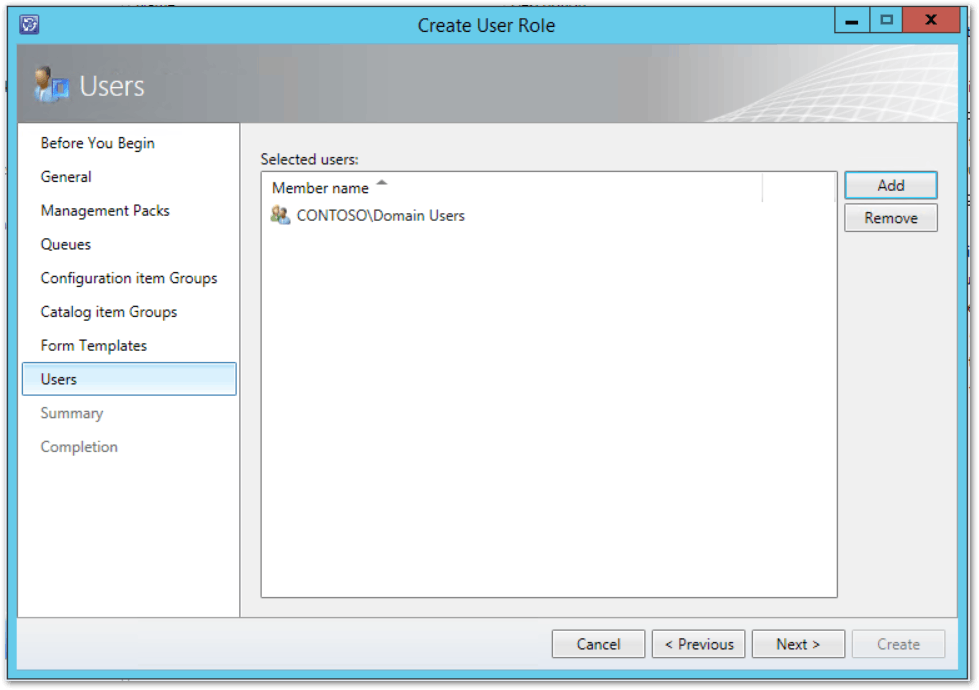This screenshot has width=979, height=690.
Task: Click the app icon in title bar
Action: [x=29, y=24]
